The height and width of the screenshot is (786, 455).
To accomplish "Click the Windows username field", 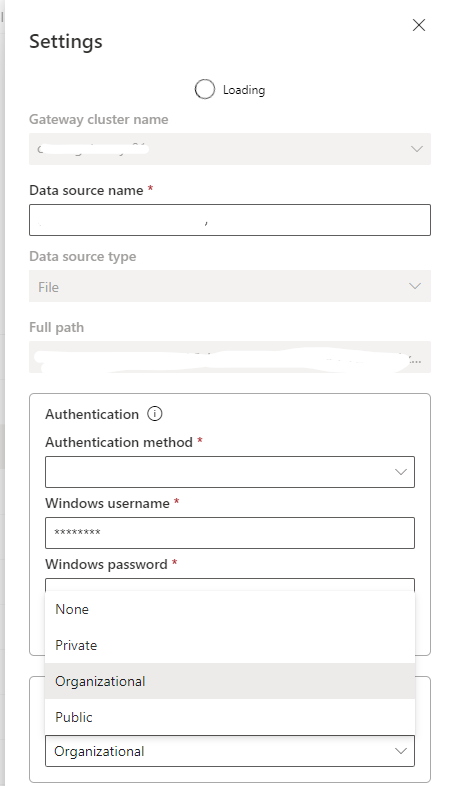I will click(x=230, y=533).
